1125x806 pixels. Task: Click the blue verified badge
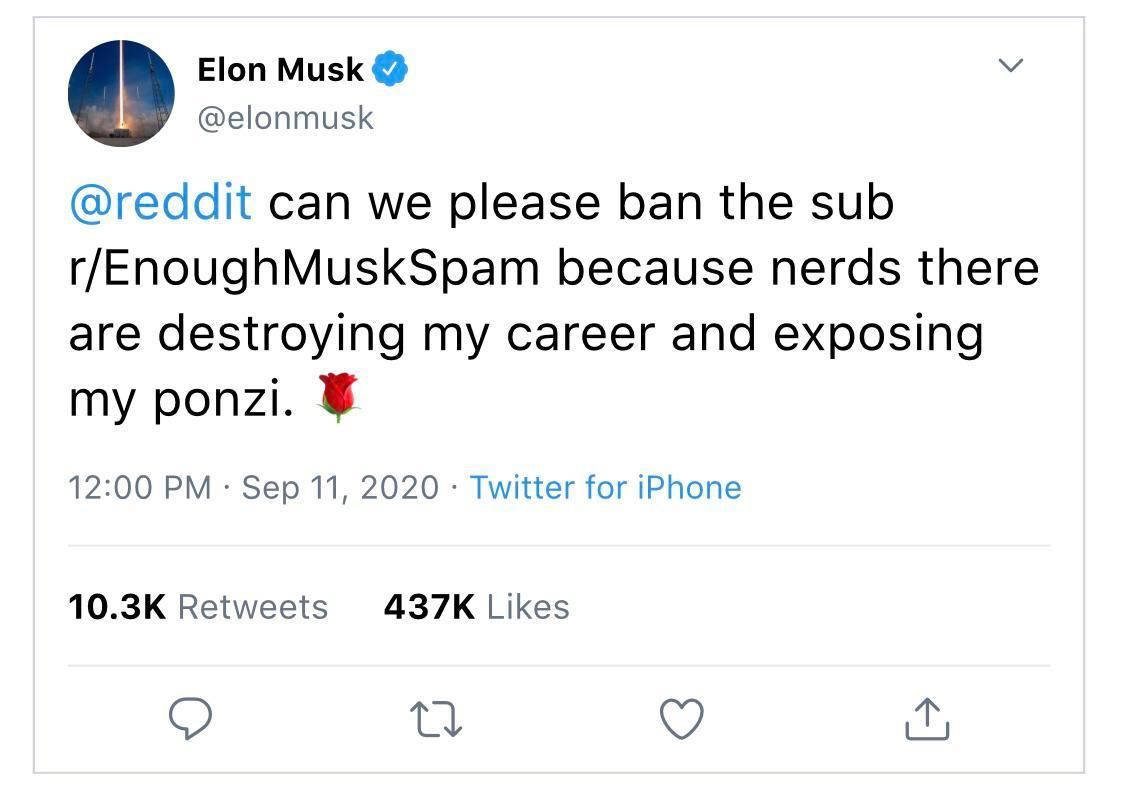point(390,70)
